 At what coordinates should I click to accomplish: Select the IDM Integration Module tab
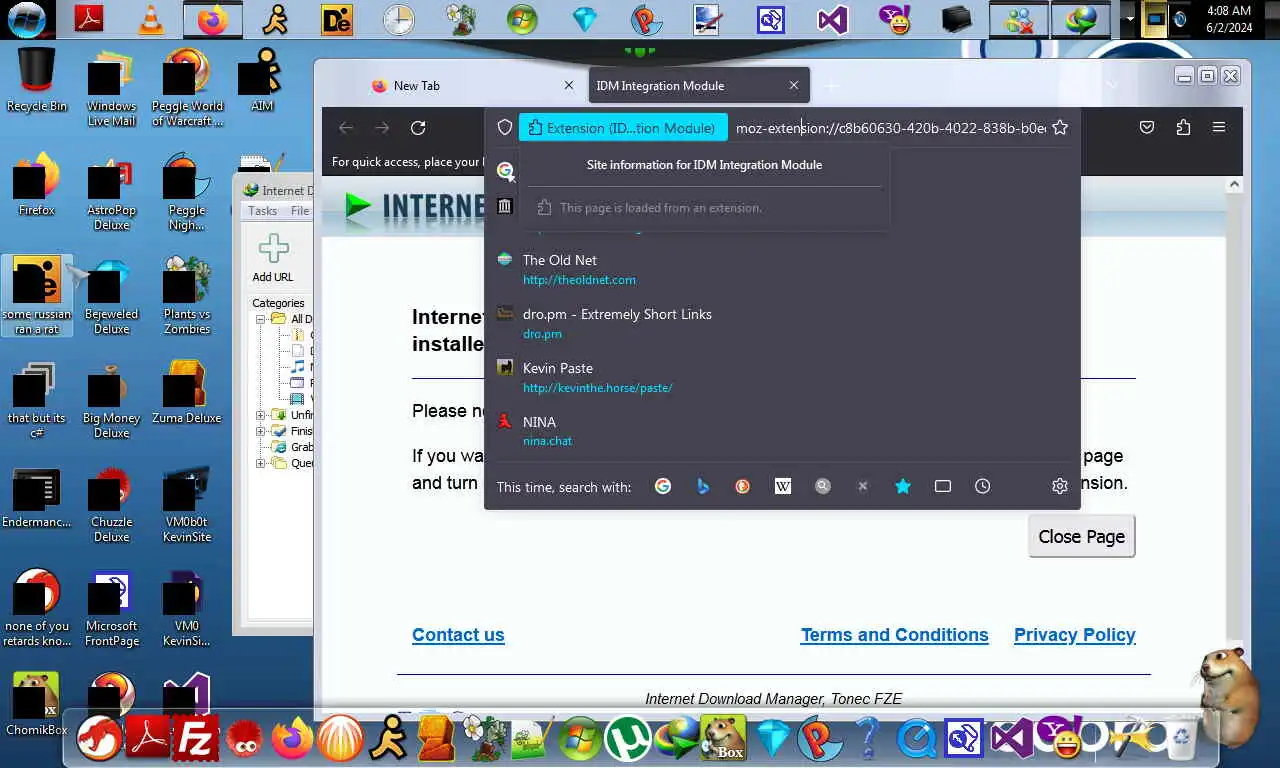click(x=699, y=85)
